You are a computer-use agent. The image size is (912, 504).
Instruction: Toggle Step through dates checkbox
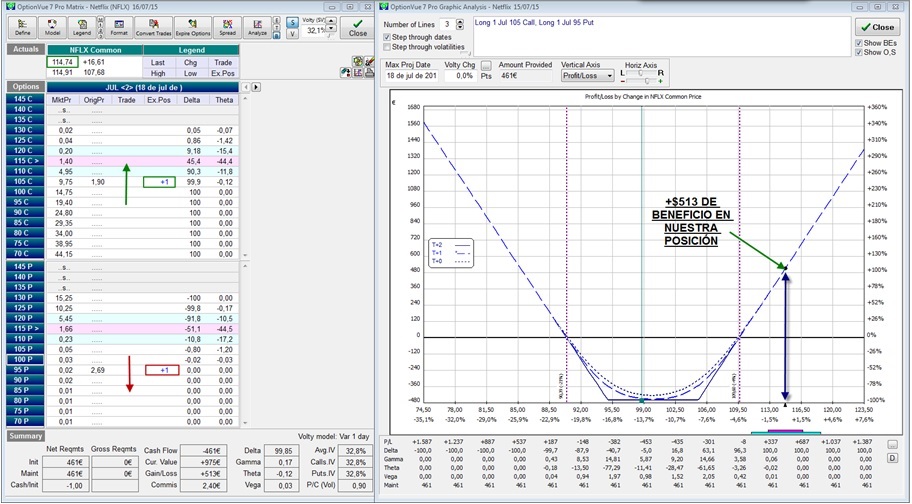pos(388,37)
